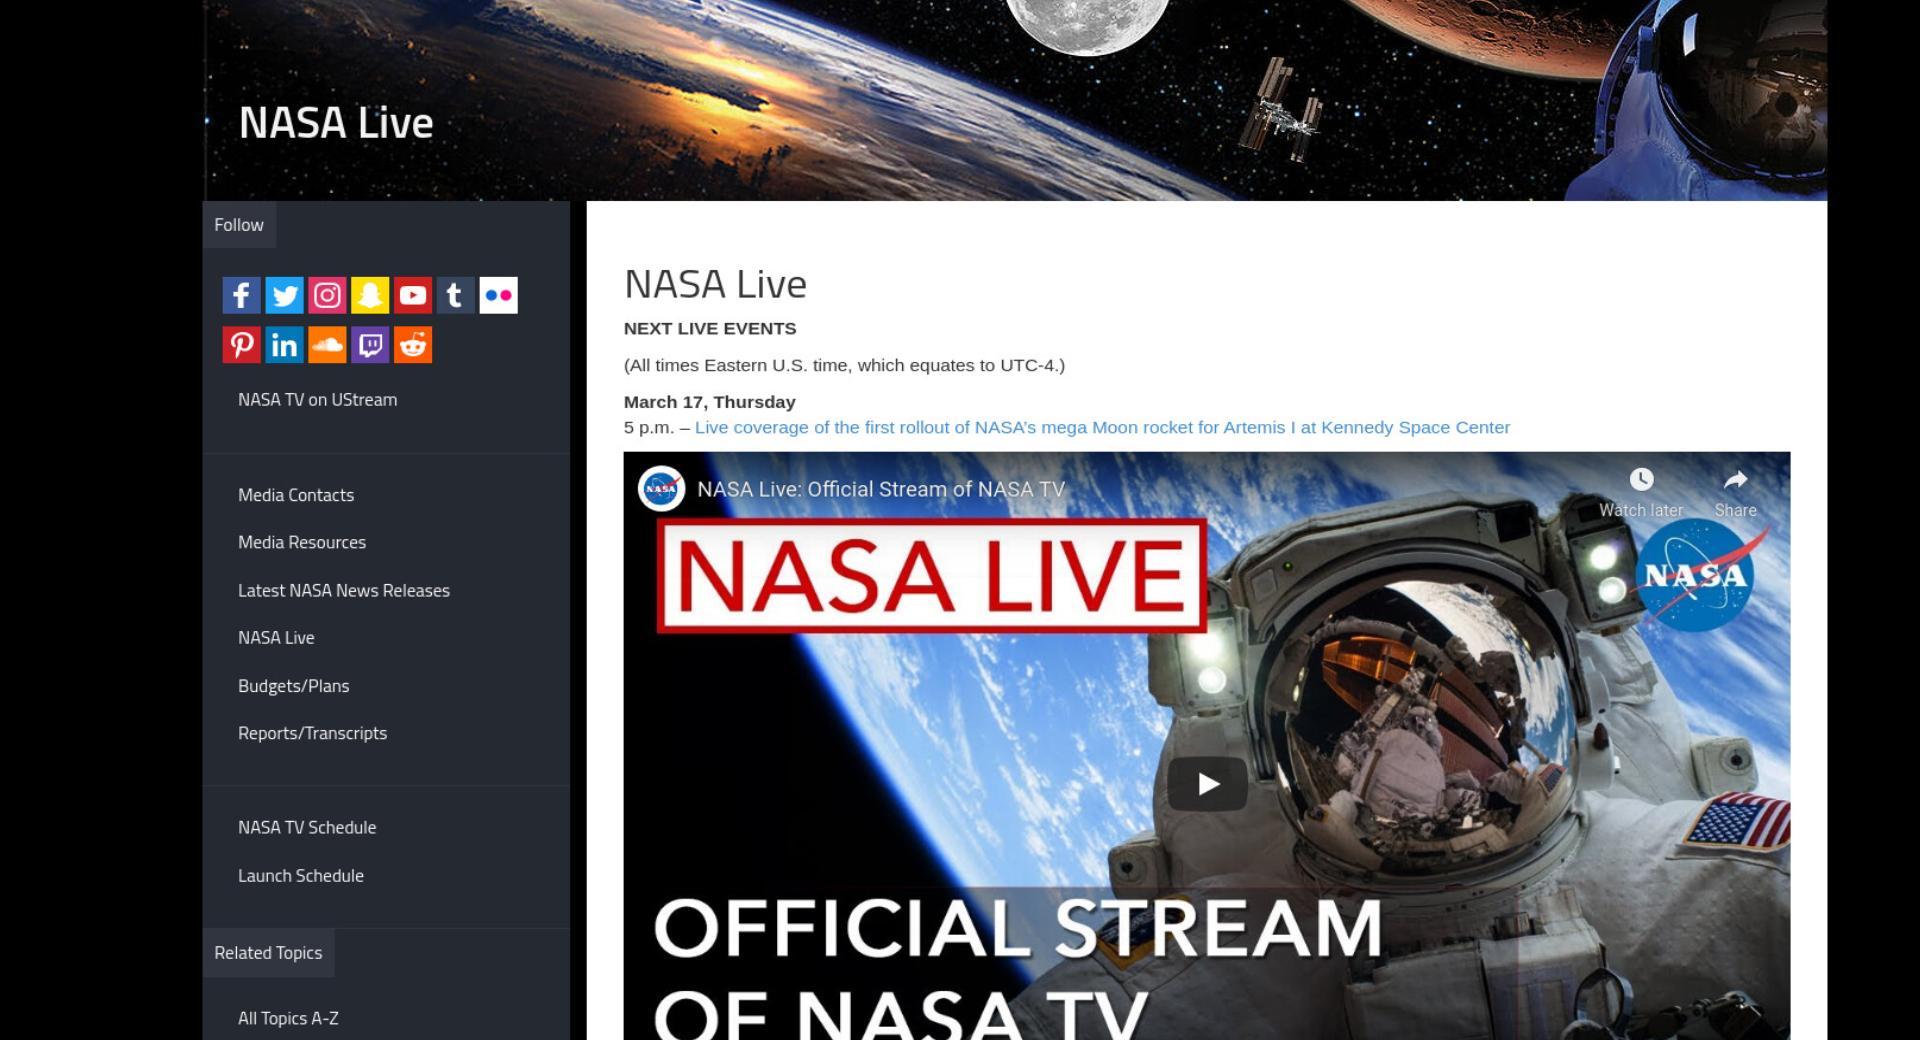Screen dimensions: 1920x1040
Task: Click the NASA Live page heading
Action: pyautogui.click(x=715, y=284)
